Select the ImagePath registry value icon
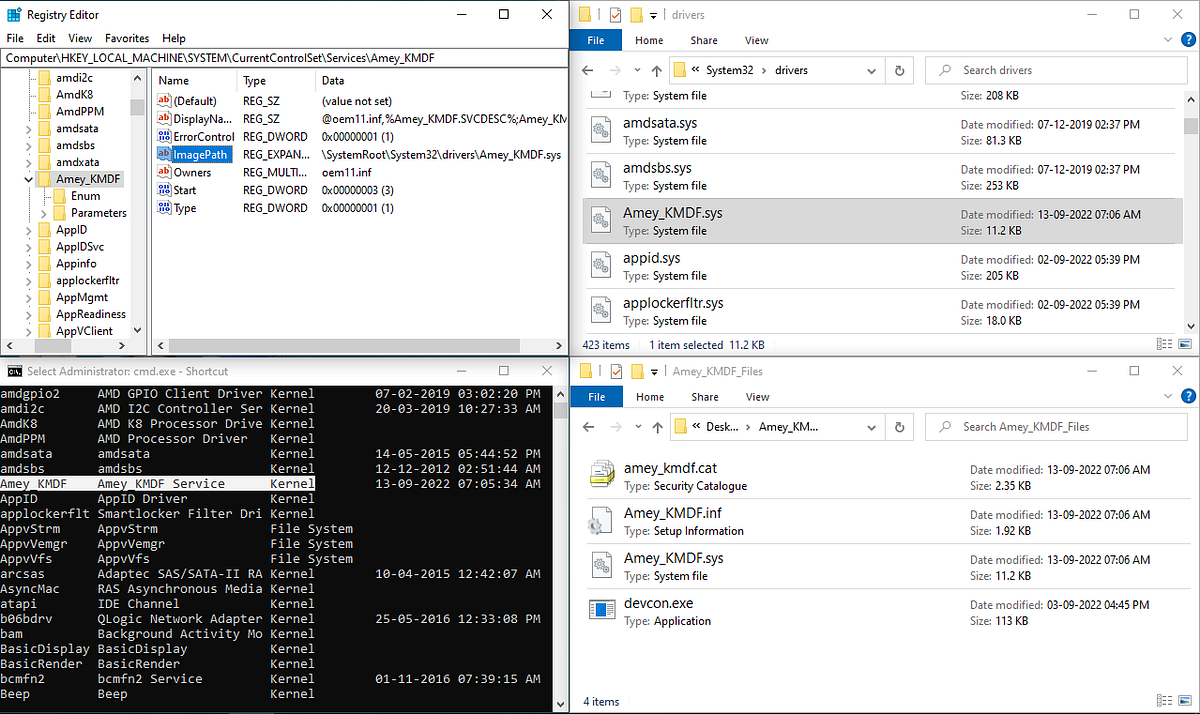 pyautogui.click(x=164, y=154)
